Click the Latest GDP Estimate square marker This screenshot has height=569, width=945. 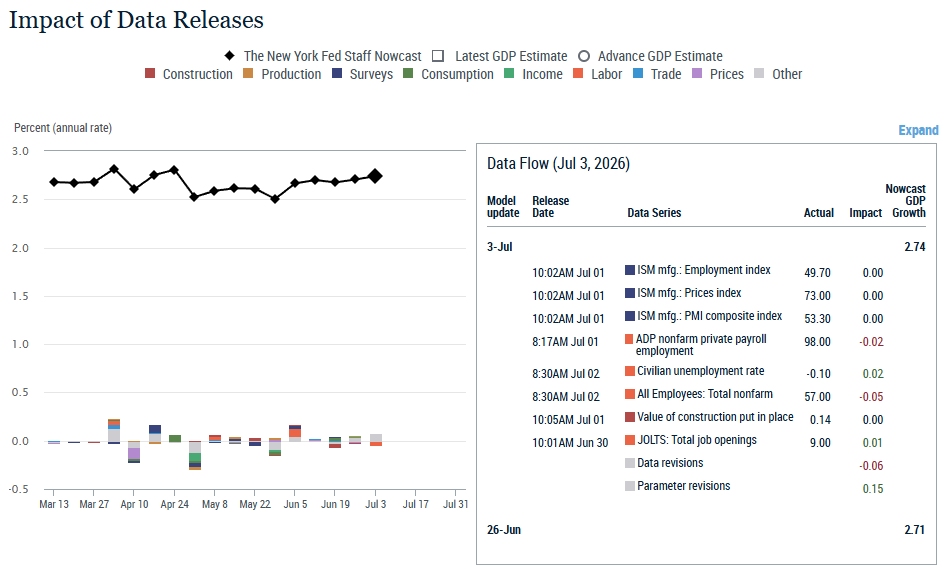pyautogui.click(x=438, y=56)
